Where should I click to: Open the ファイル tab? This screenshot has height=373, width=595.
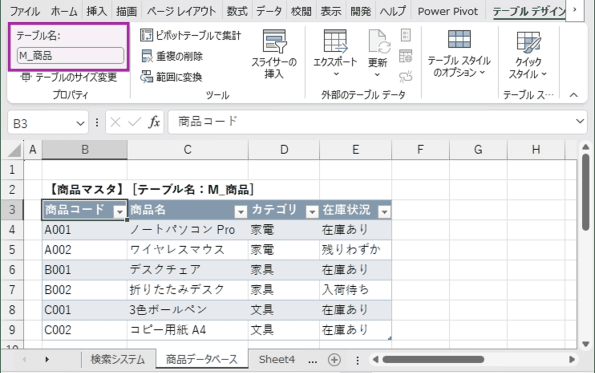[x=25, y=11]
